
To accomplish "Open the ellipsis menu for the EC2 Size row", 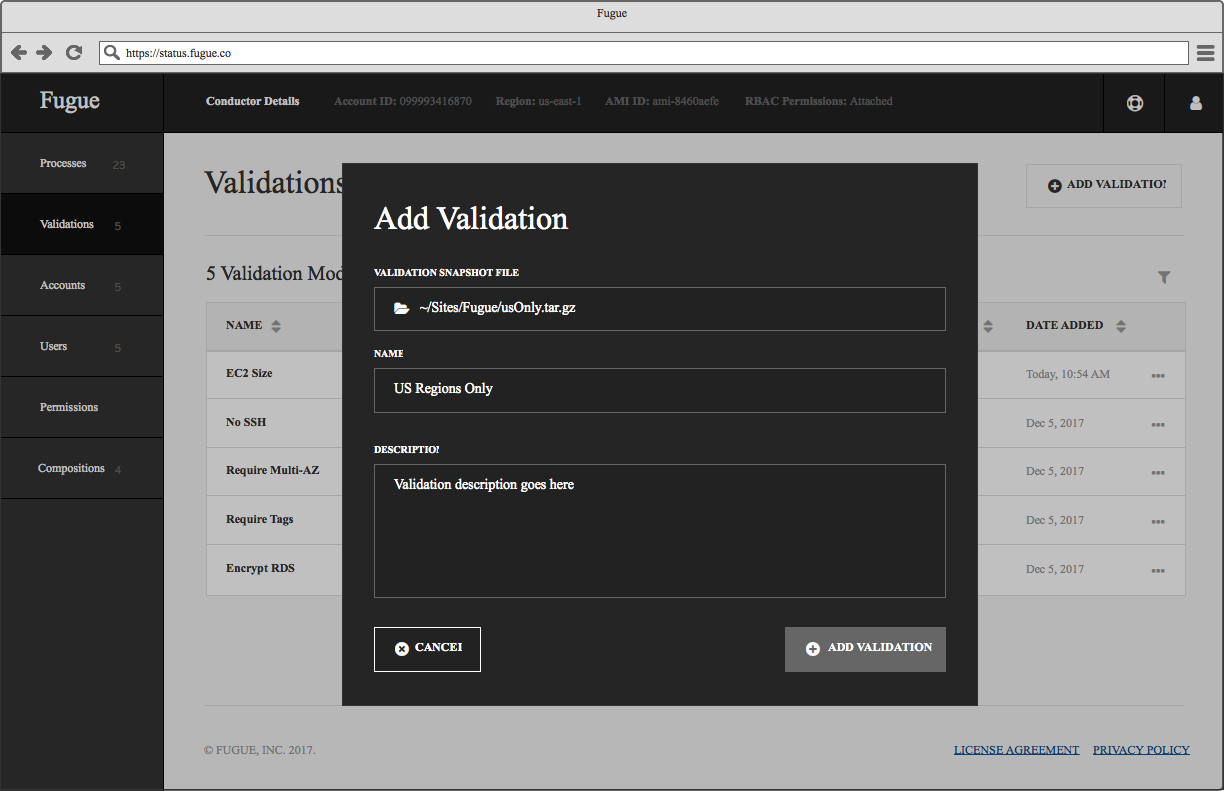I will click(1158, 374).
